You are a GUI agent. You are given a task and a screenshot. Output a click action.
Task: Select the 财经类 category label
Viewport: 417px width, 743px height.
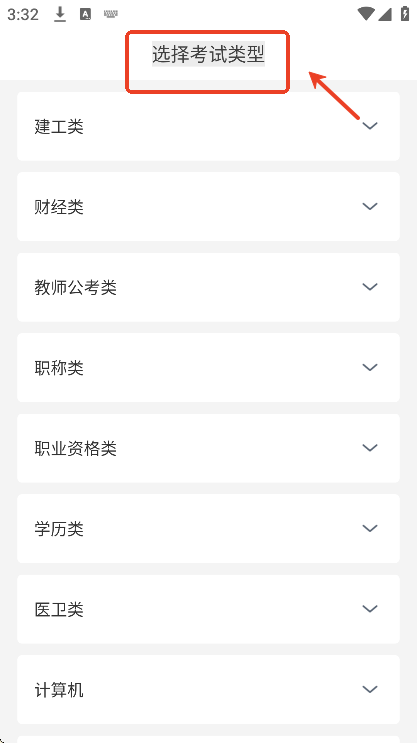click(x=59, y=207)
